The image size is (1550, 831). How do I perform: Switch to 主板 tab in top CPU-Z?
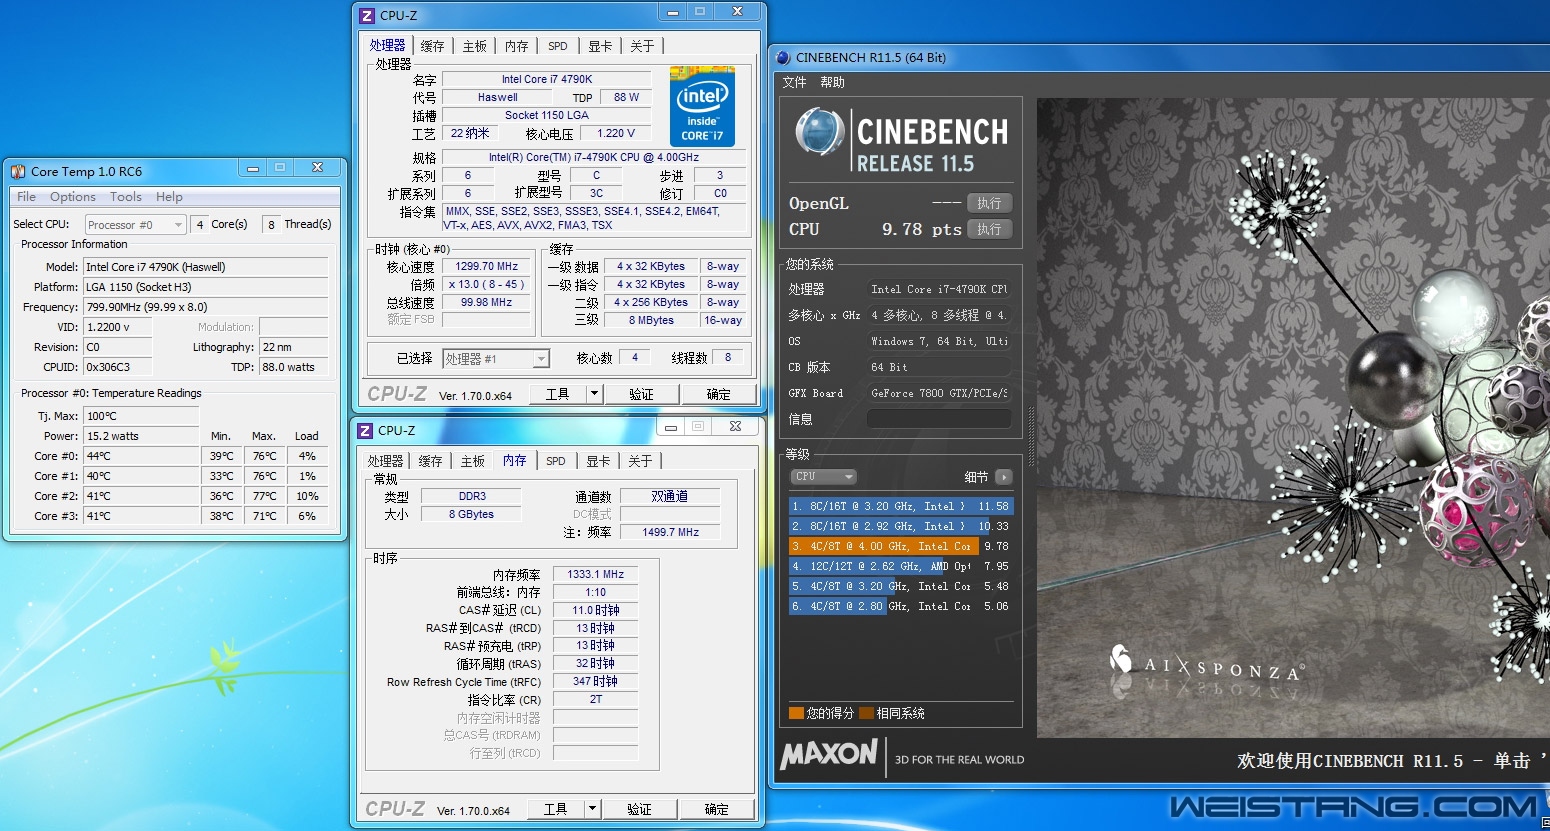coord(475,46)
